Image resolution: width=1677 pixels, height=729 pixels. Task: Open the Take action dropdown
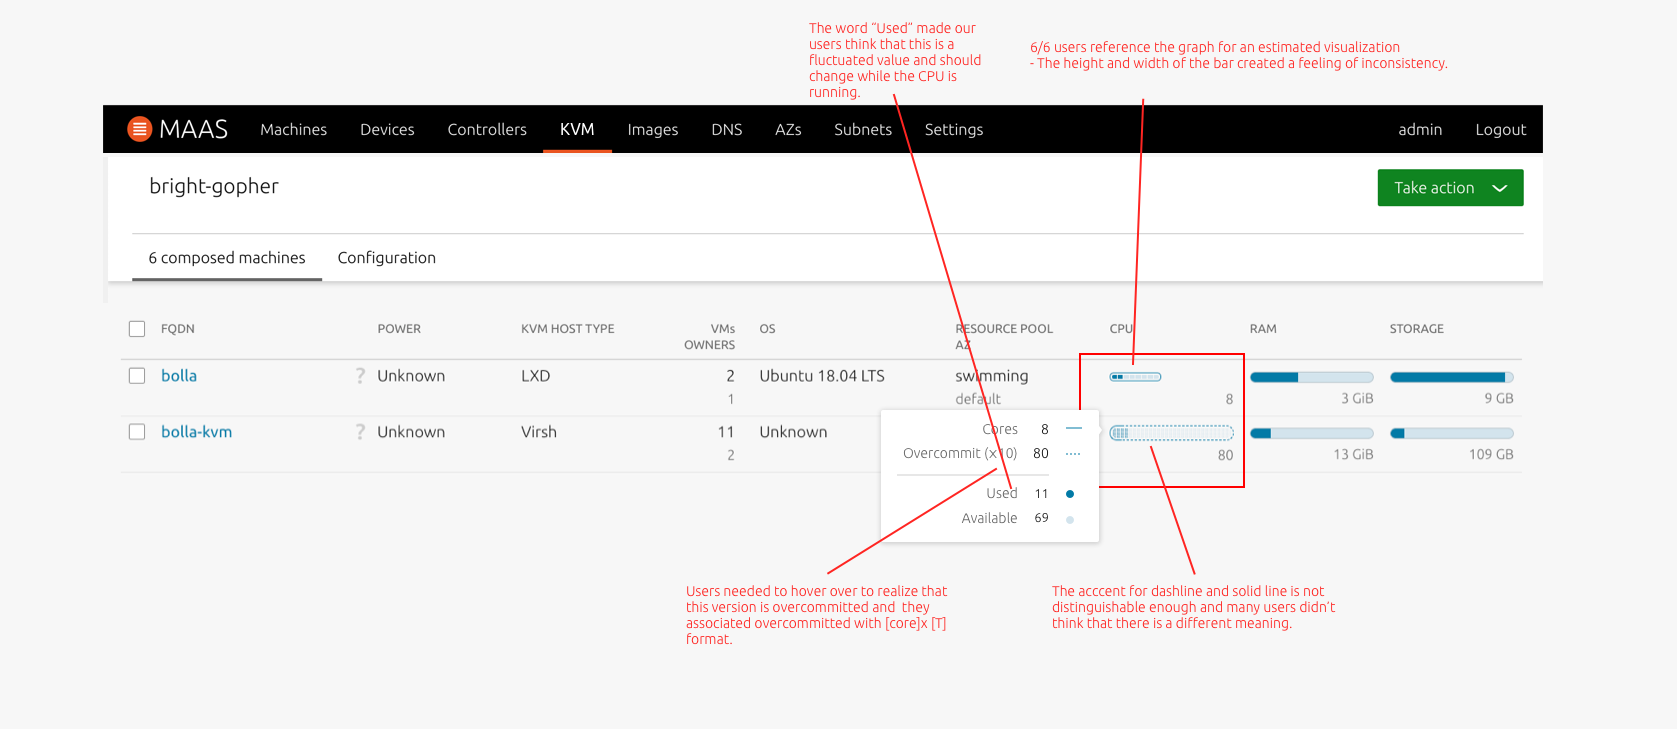click(1450, 188)
